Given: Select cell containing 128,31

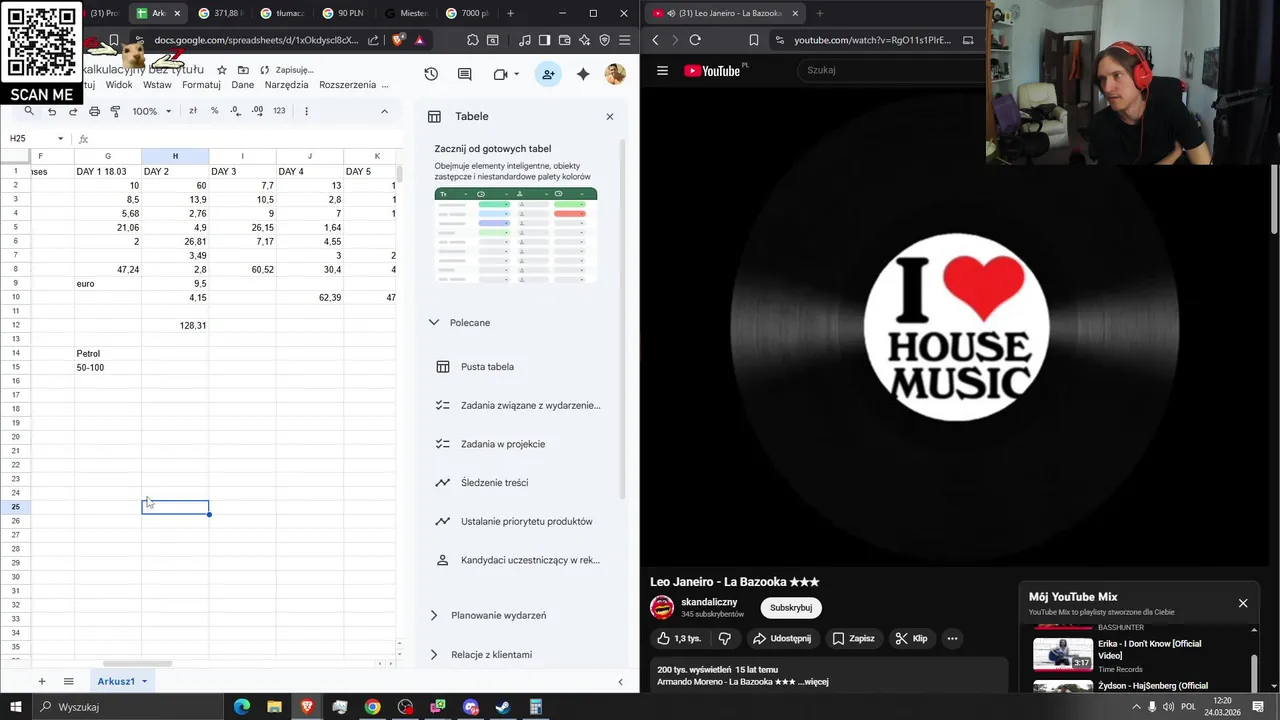Looking at the screenshot, I should point(175,326).
